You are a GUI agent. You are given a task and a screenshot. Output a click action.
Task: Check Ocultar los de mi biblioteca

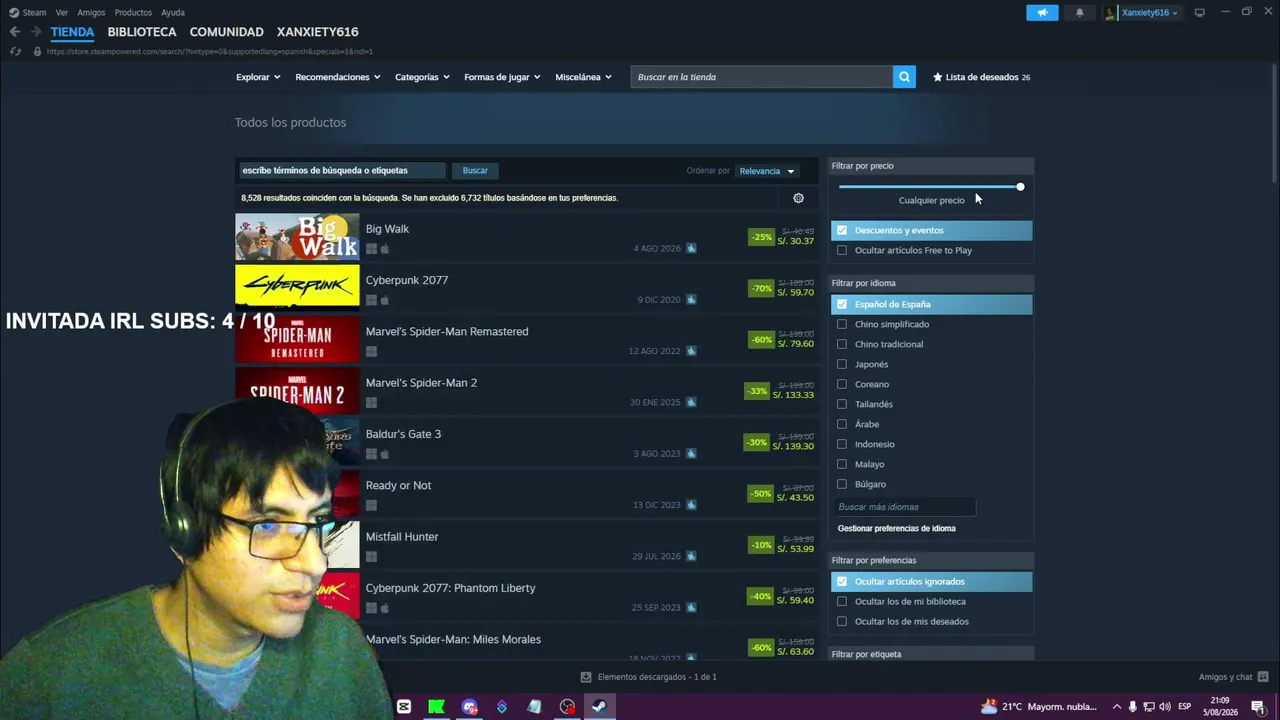pyautogui.click(x=842, y=601)
